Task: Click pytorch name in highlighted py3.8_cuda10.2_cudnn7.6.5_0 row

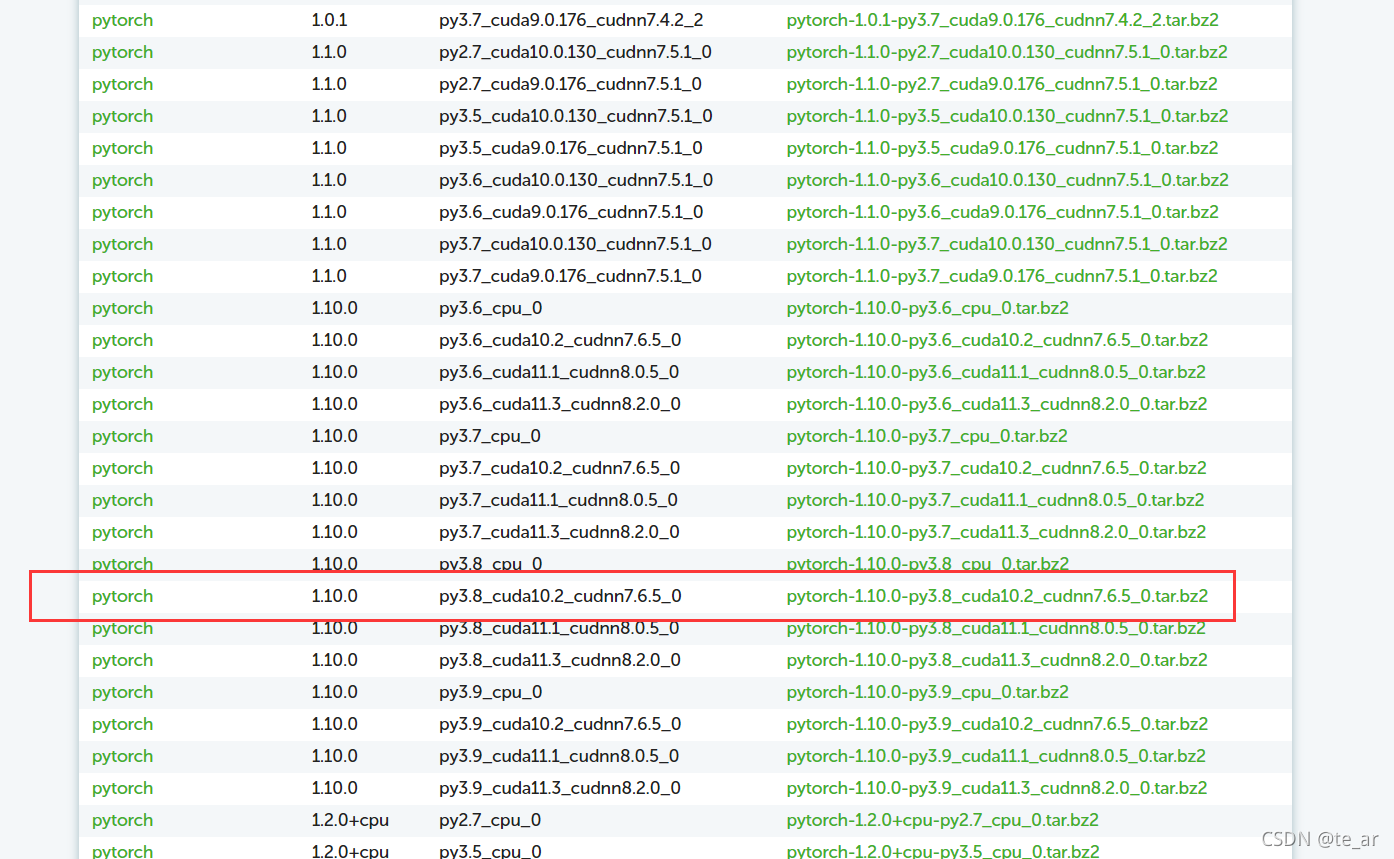Action: [x=122, y=596]
